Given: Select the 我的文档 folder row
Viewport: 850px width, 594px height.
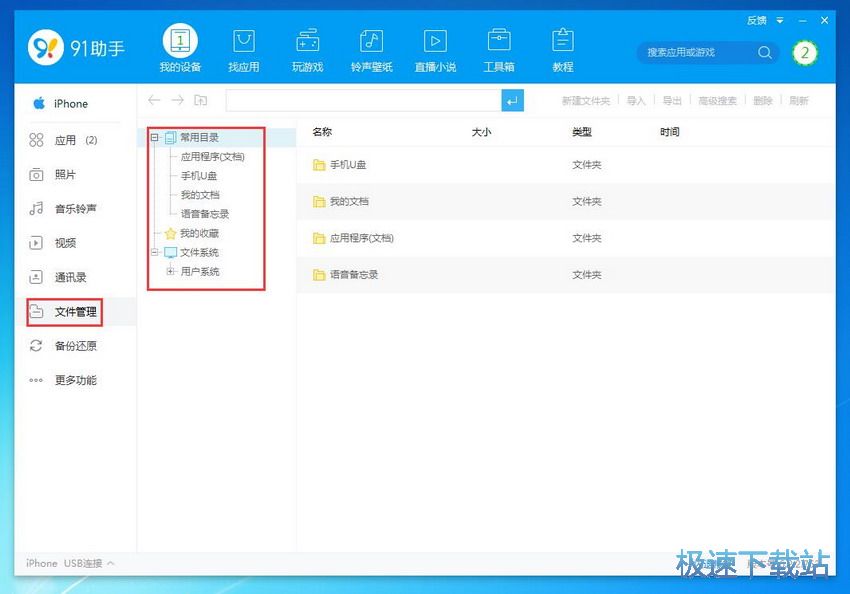Looking at the screenshot, I should tap(565, 202).
